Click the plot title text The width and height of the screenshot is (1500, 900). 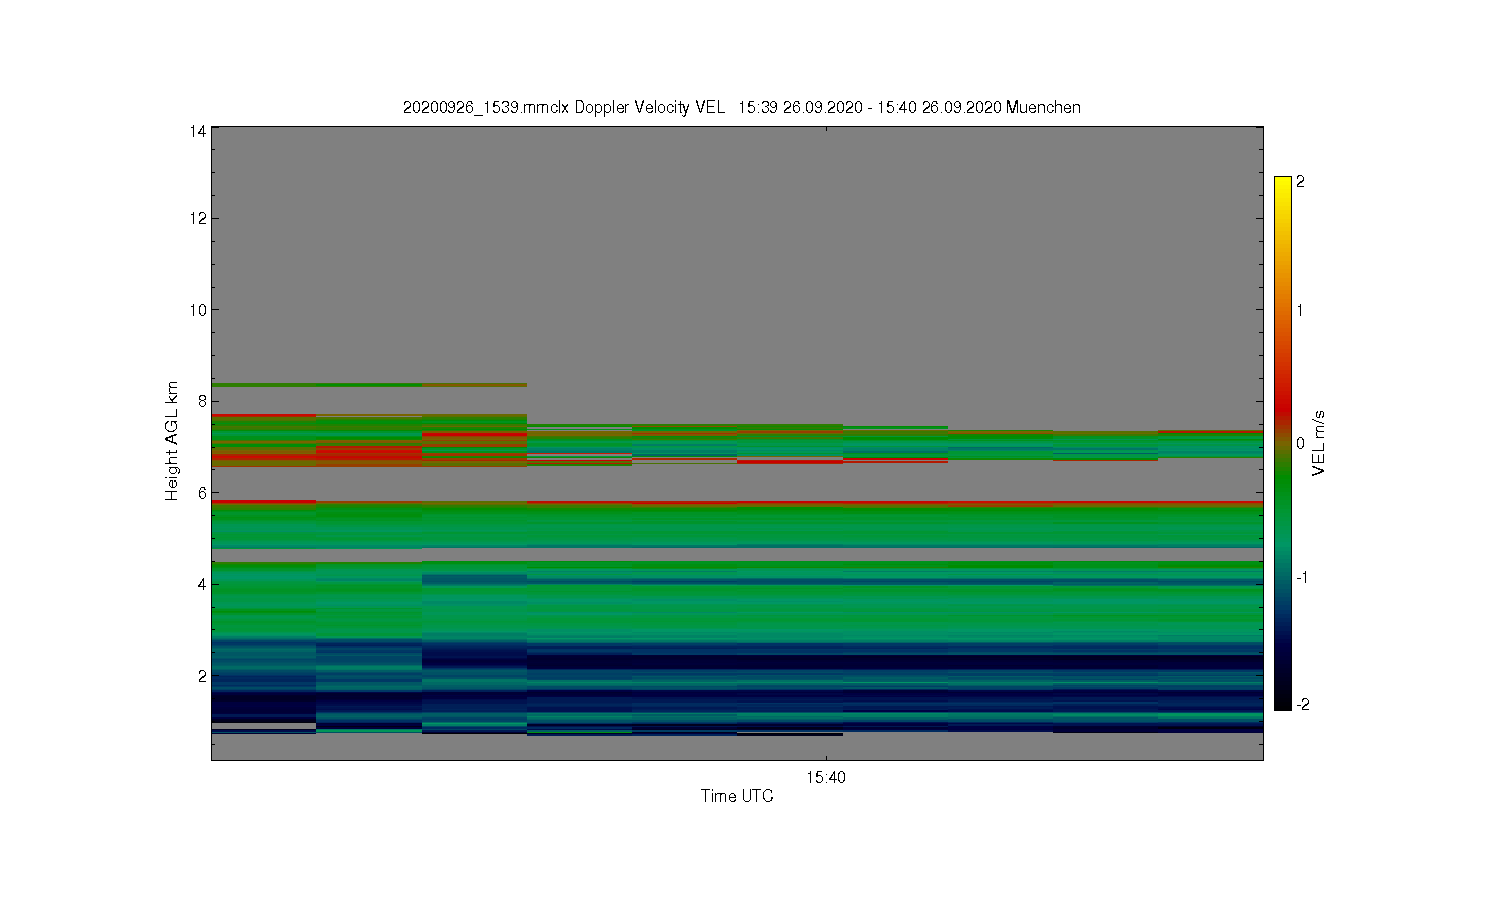click(x=741, y=107)
